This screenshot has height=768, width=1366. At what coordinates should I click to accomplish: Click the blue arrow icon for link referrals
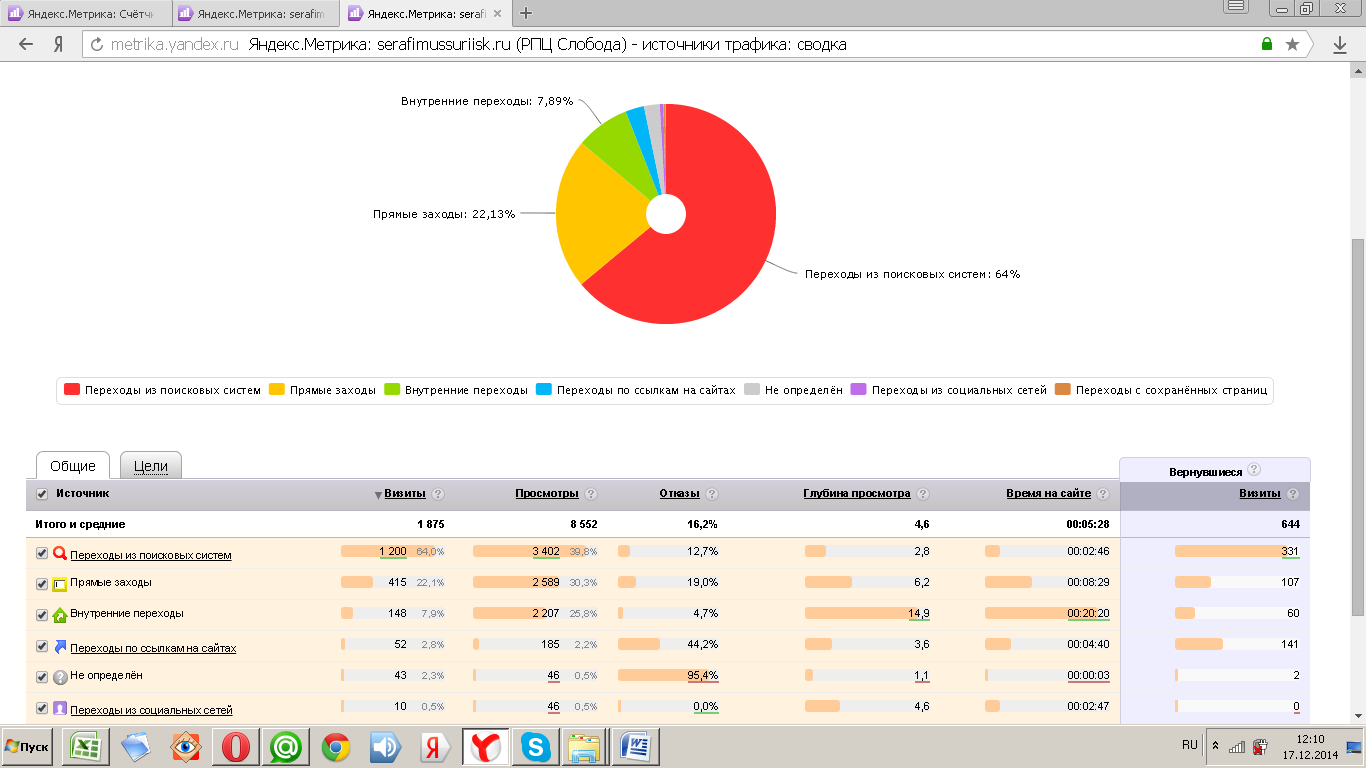pos(60,647)
